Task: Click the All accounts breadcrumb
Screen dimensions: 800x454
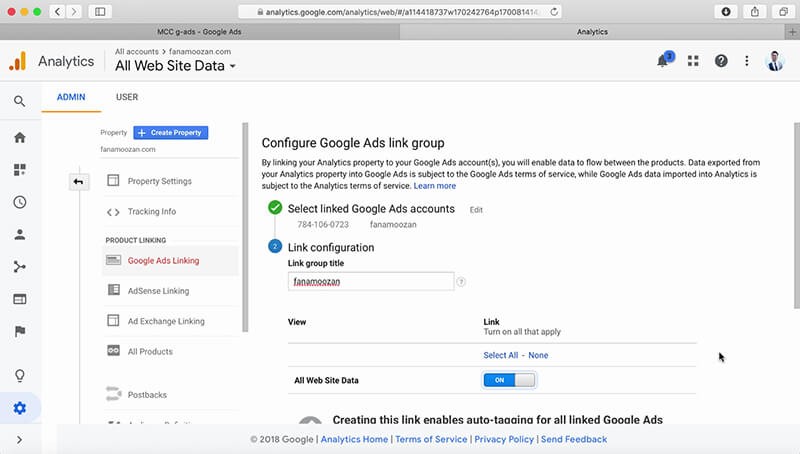Action: click(137, 52)
